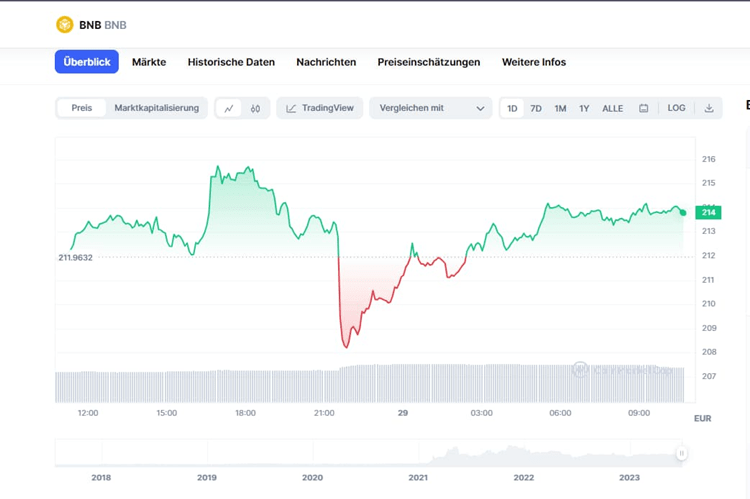Grab the range slider pause handle

(x=682, y=453)
